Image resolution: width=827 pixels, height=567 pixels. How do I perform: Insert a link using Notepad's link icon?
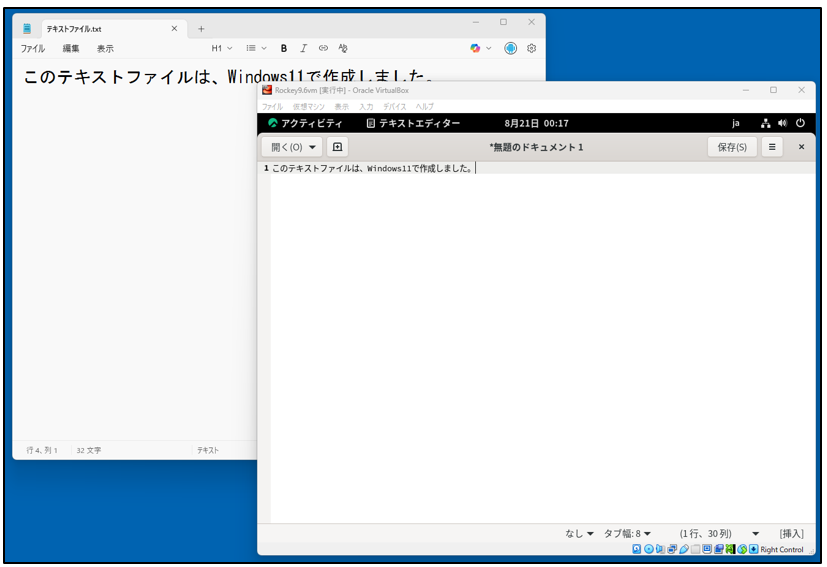pos(323,48)
